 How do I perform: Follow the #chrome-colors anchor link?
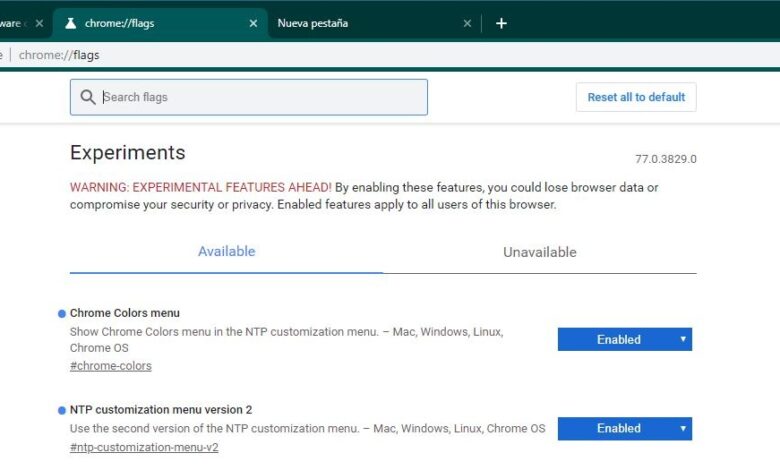tap(110, 366)
